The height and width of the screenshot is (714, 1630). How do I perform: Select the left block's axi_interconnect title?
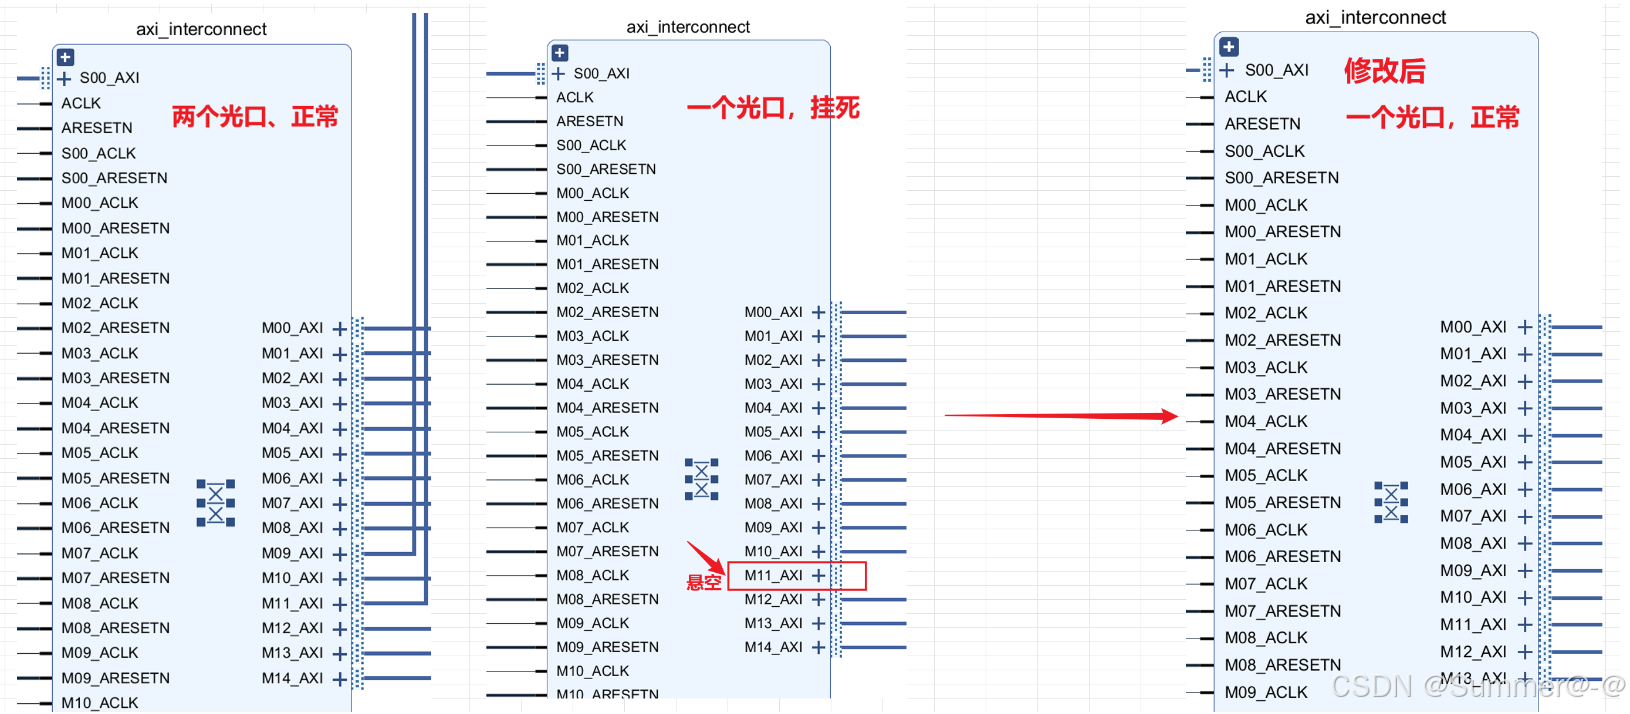point(202,29)
